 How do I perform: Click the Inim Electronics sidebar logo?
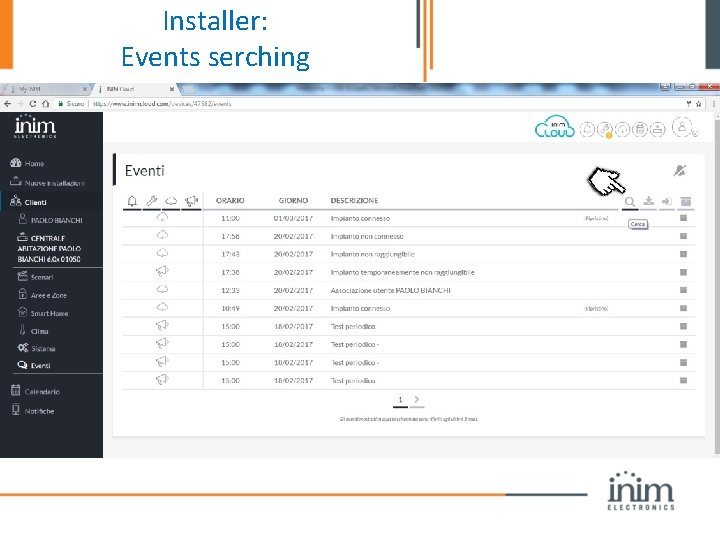pyautogui.click(x=35, y=127)
